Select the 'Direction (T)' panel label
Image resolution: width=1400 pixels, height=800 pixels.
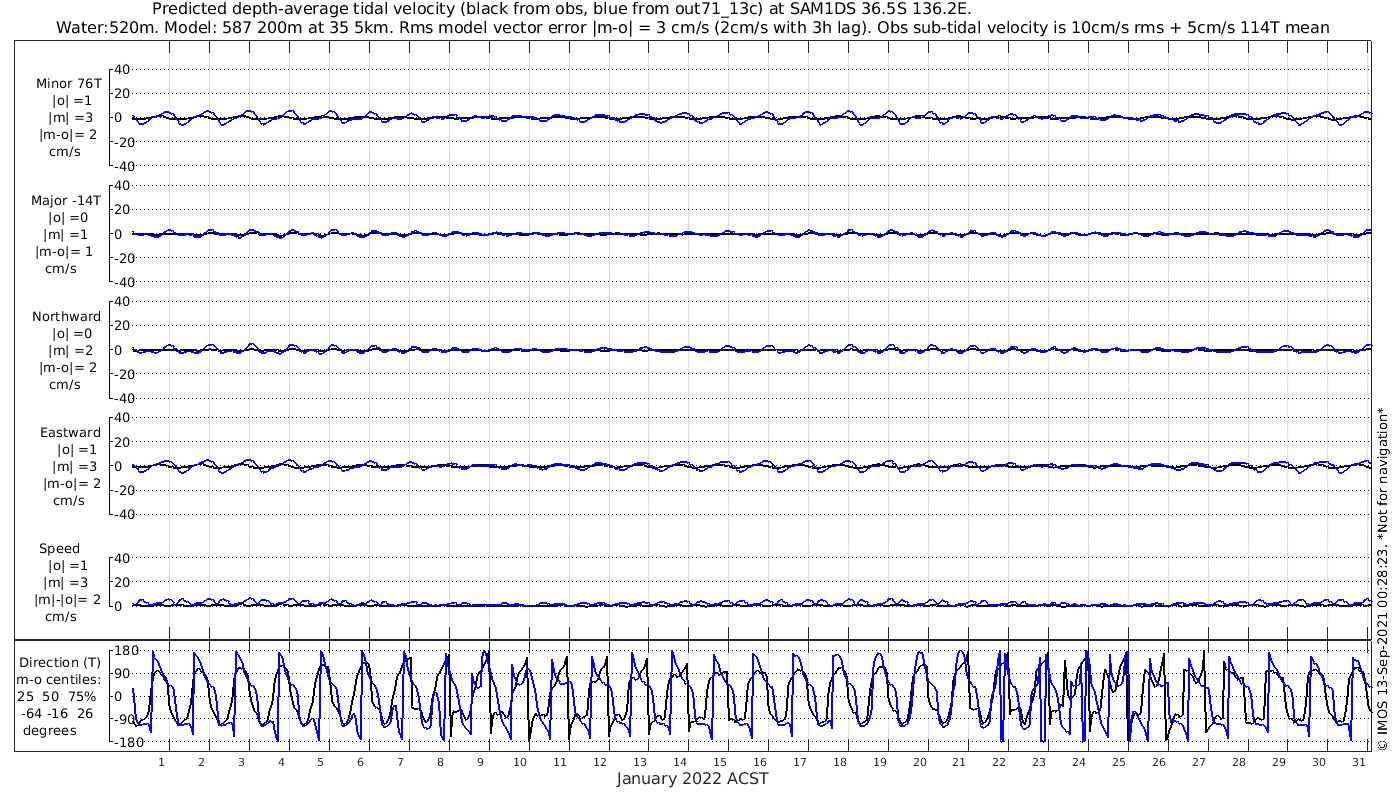coord(62,662)
